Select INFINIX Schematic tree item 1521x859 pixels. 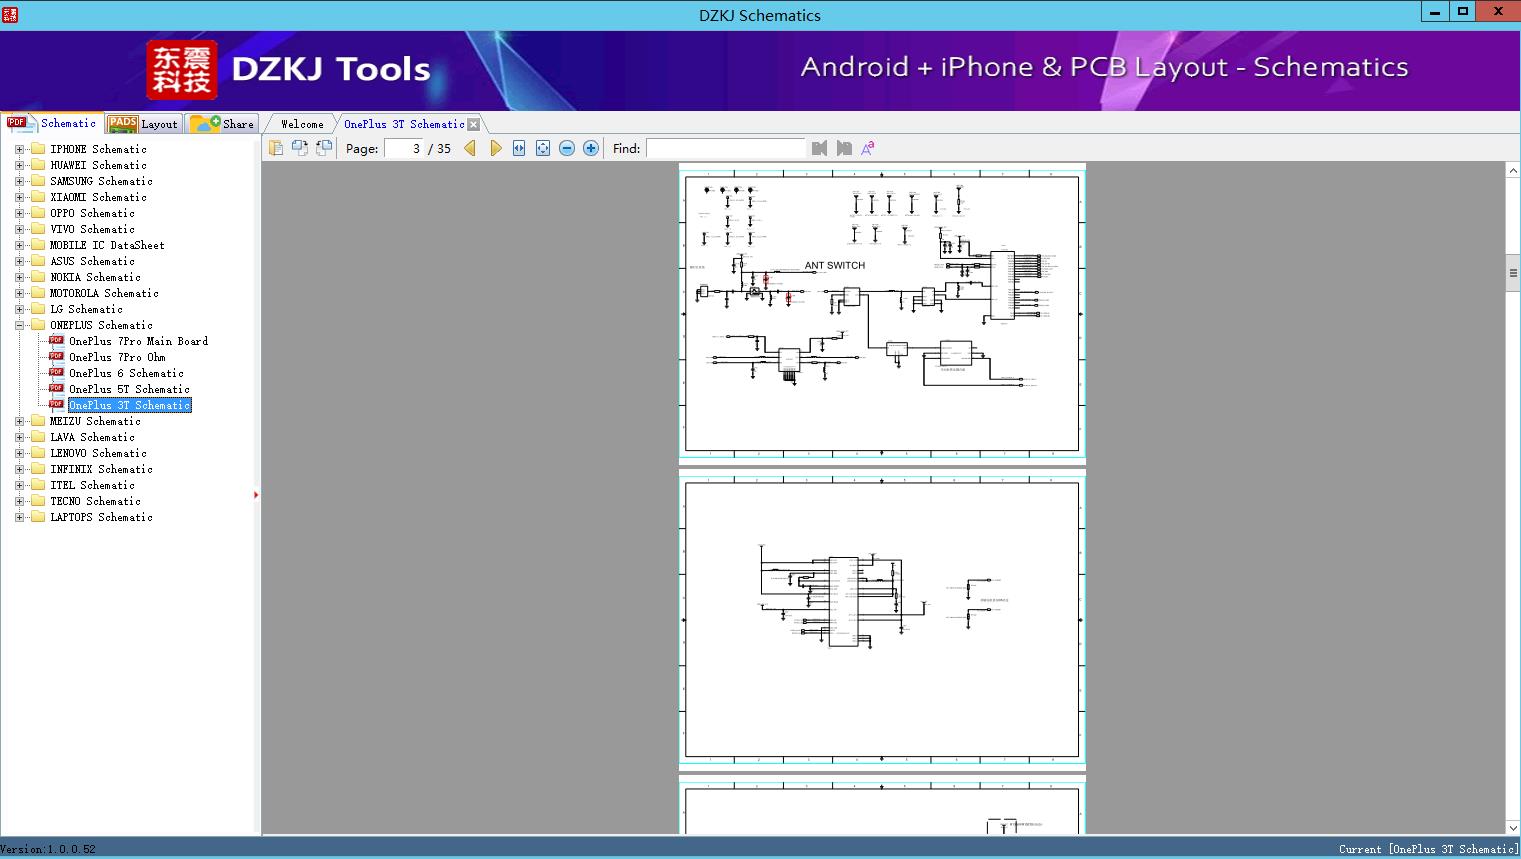101,469
